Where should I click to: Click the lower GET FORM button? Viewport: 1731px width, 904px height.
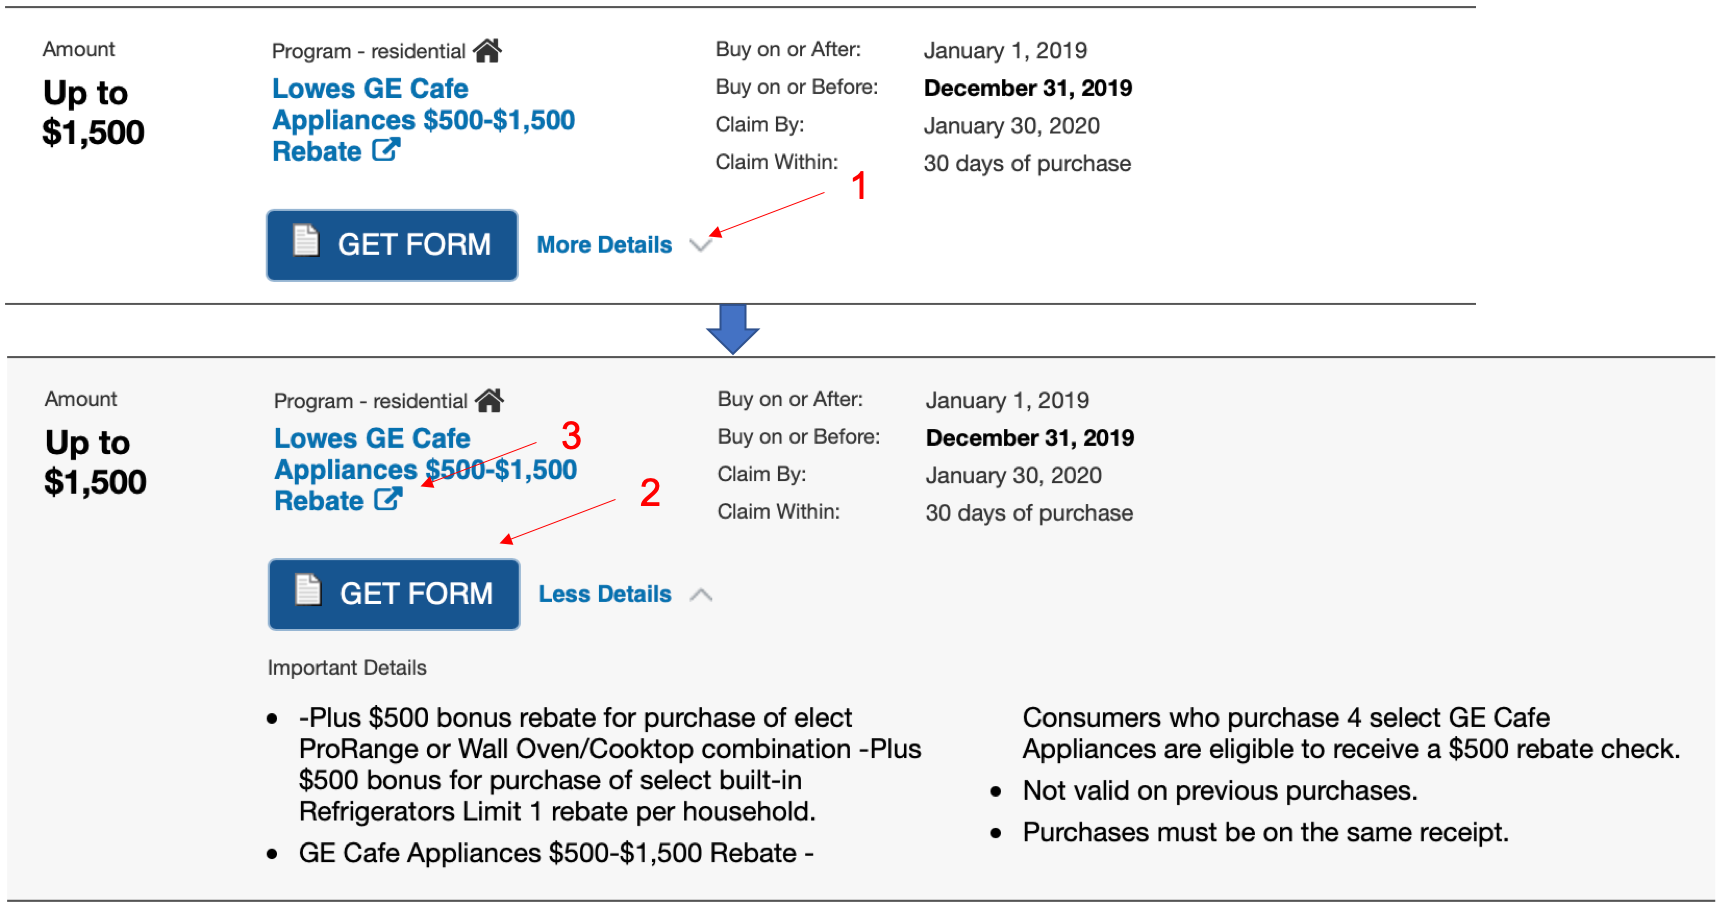[x=393, y=593]
